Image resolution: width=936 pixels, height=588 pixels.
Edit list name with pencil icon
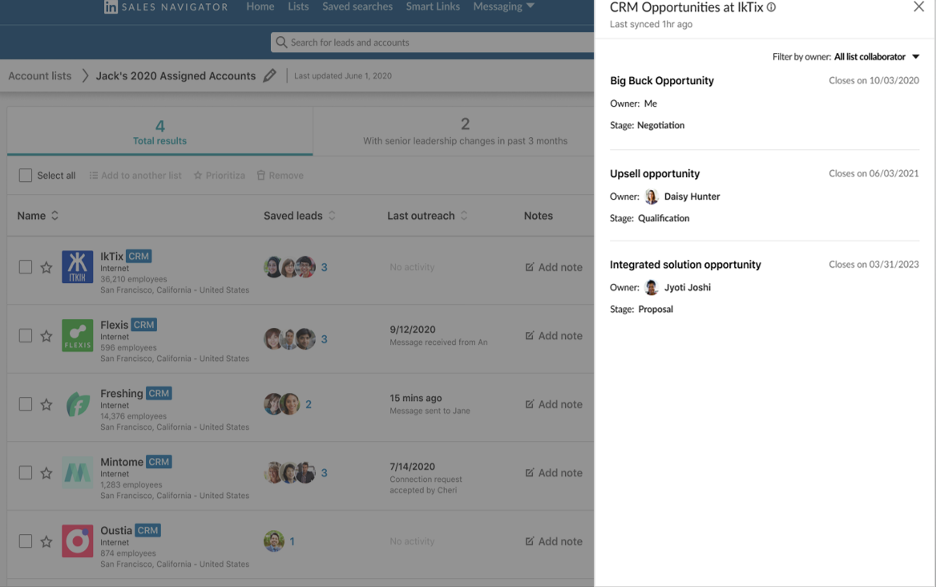270,76
